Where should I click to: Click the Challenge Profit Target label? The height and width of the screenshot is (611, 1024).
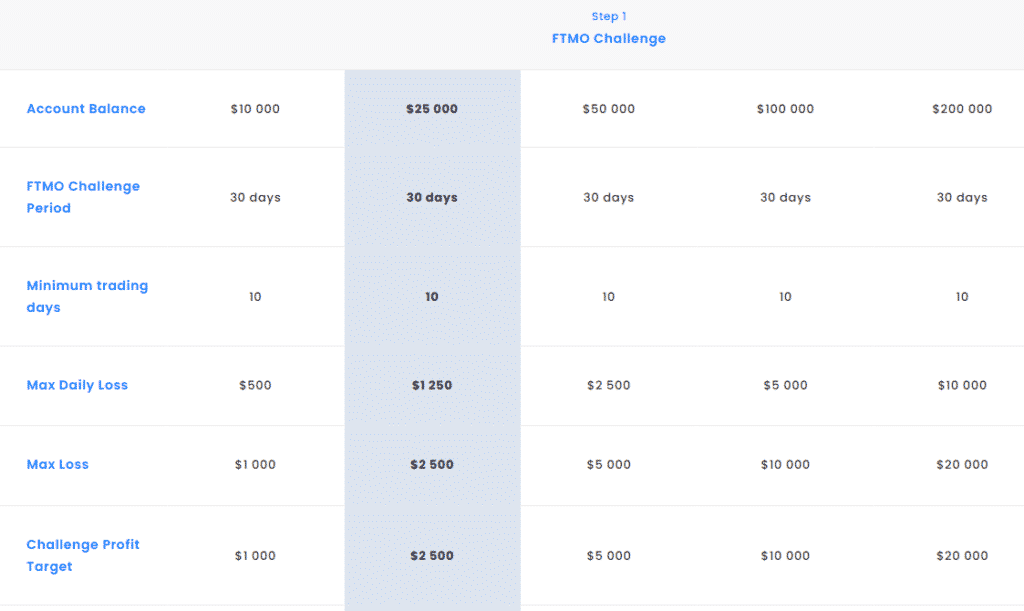(83, 556)
